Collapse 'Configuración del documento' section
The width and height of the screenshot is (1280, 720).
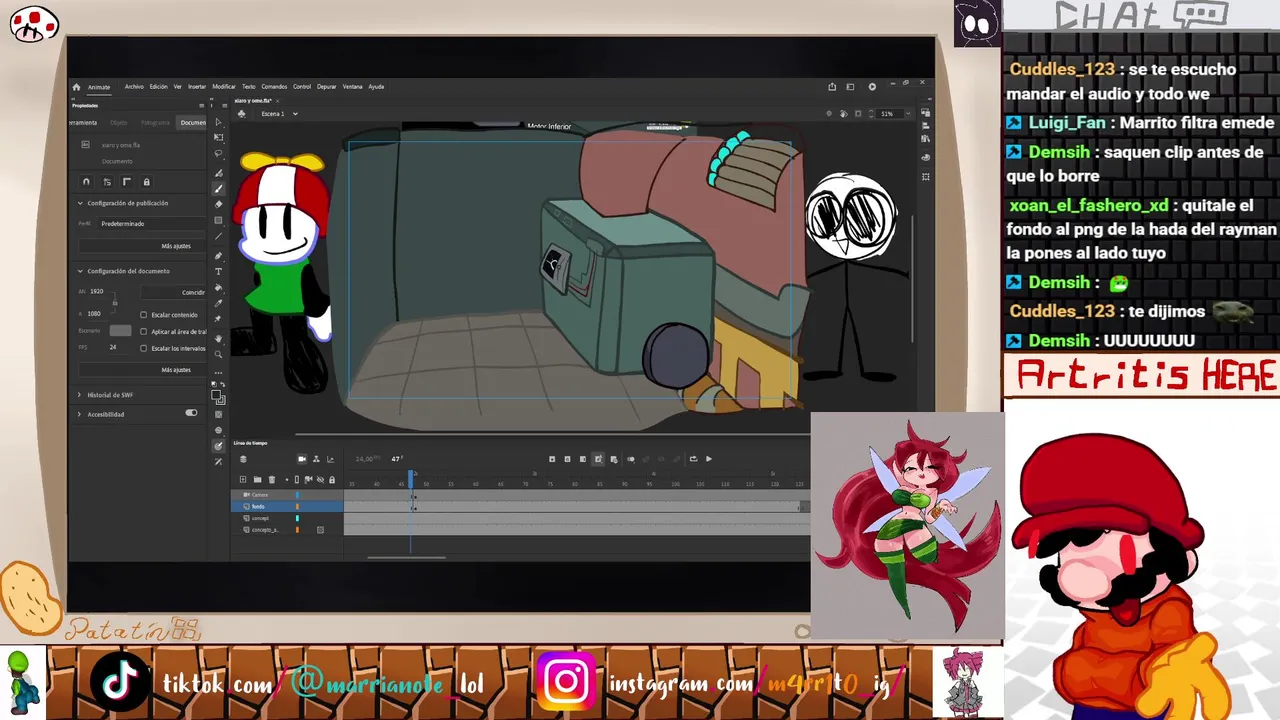coord(80,271)
